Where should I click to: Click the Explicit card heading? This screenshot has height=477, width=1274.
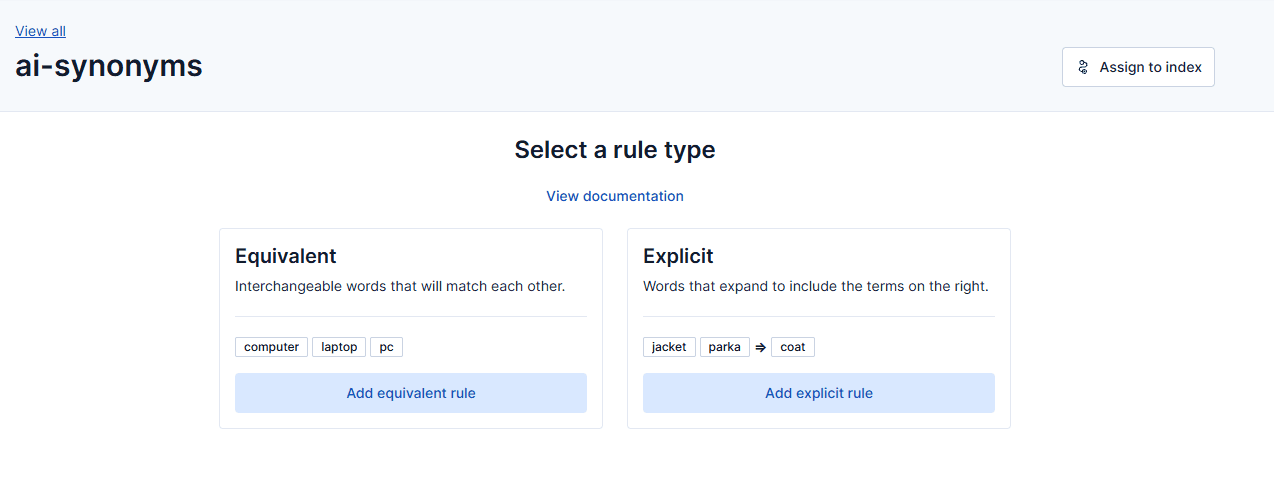[678, 256]
